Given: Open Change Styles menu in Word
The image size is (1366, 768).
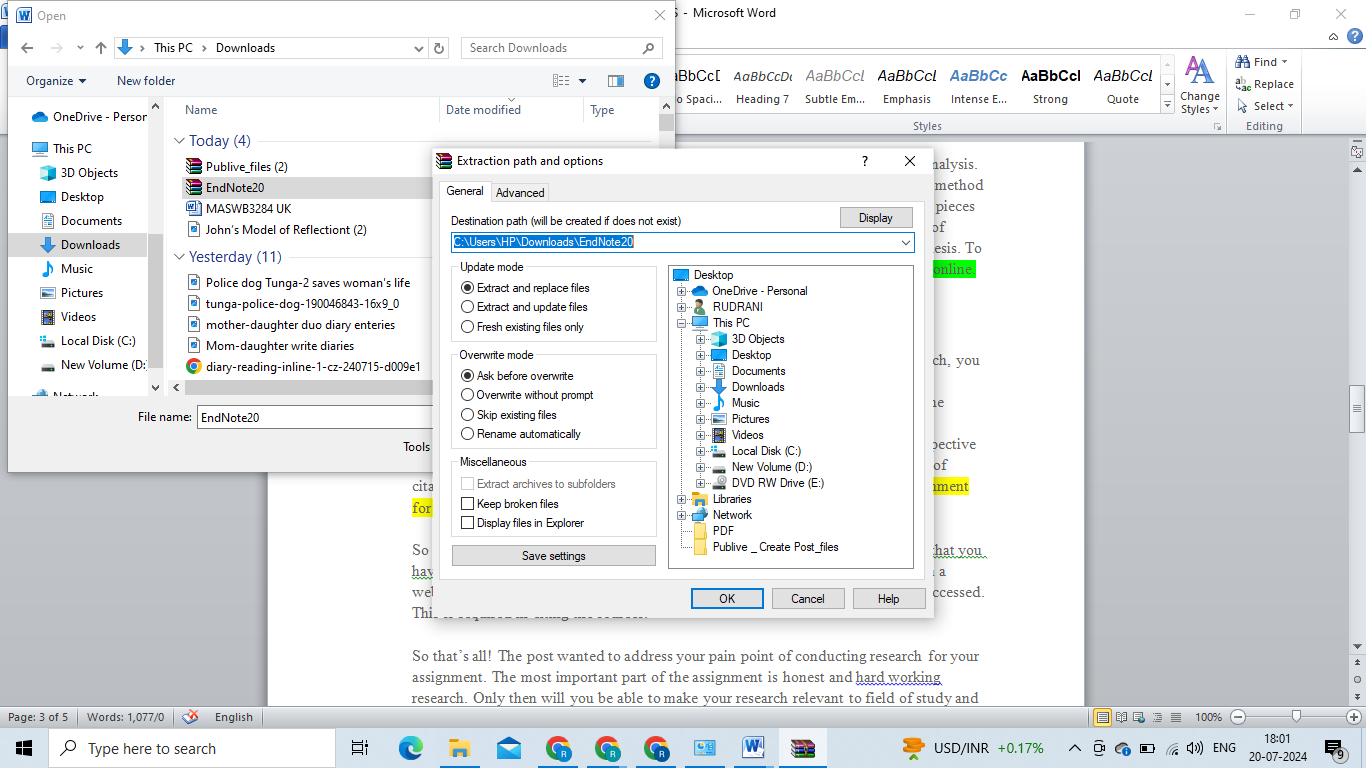Looking at the screenshot, I should coord(1199,86).
